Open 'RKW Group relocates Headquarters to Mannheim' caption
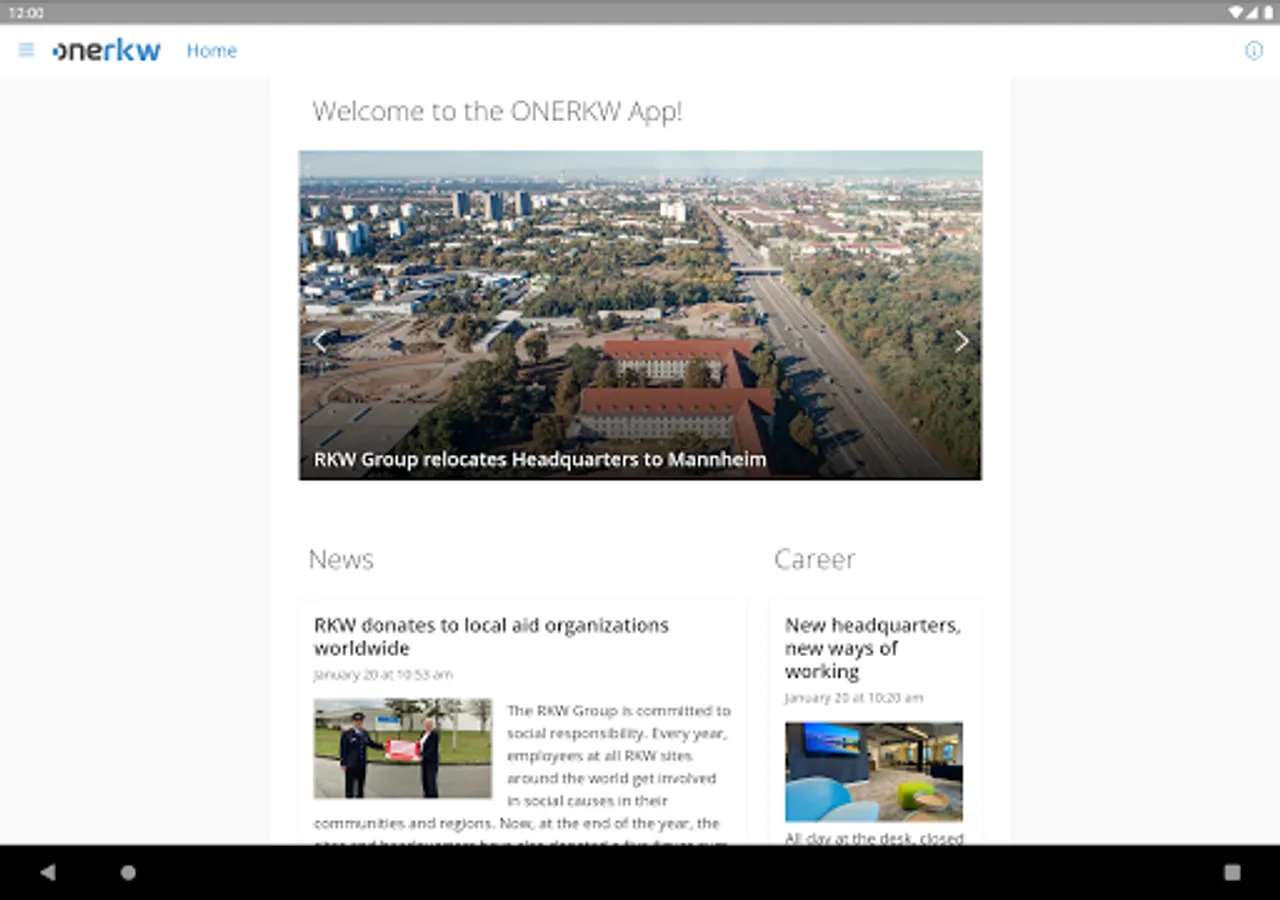Screen dimensions: 1280x900 click(x=540, y=460)
